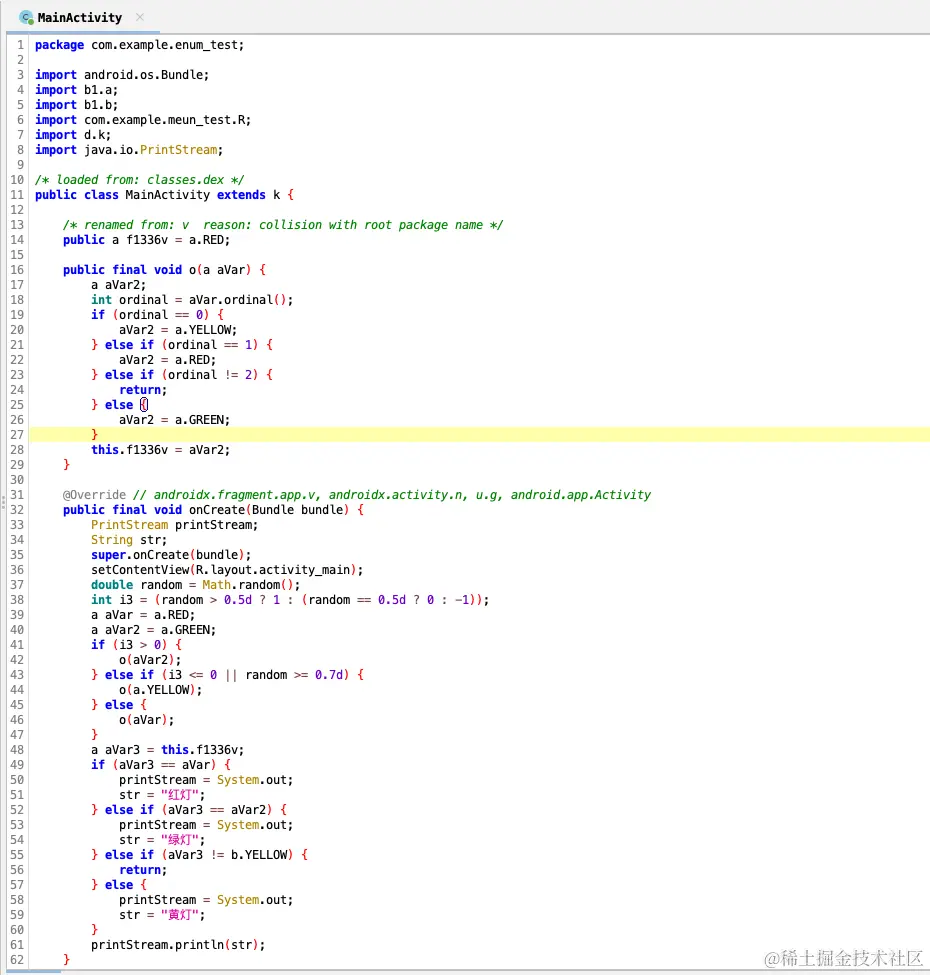
Task: Click the class icon on MainActivity tab
Action: (x=26, y=17)
